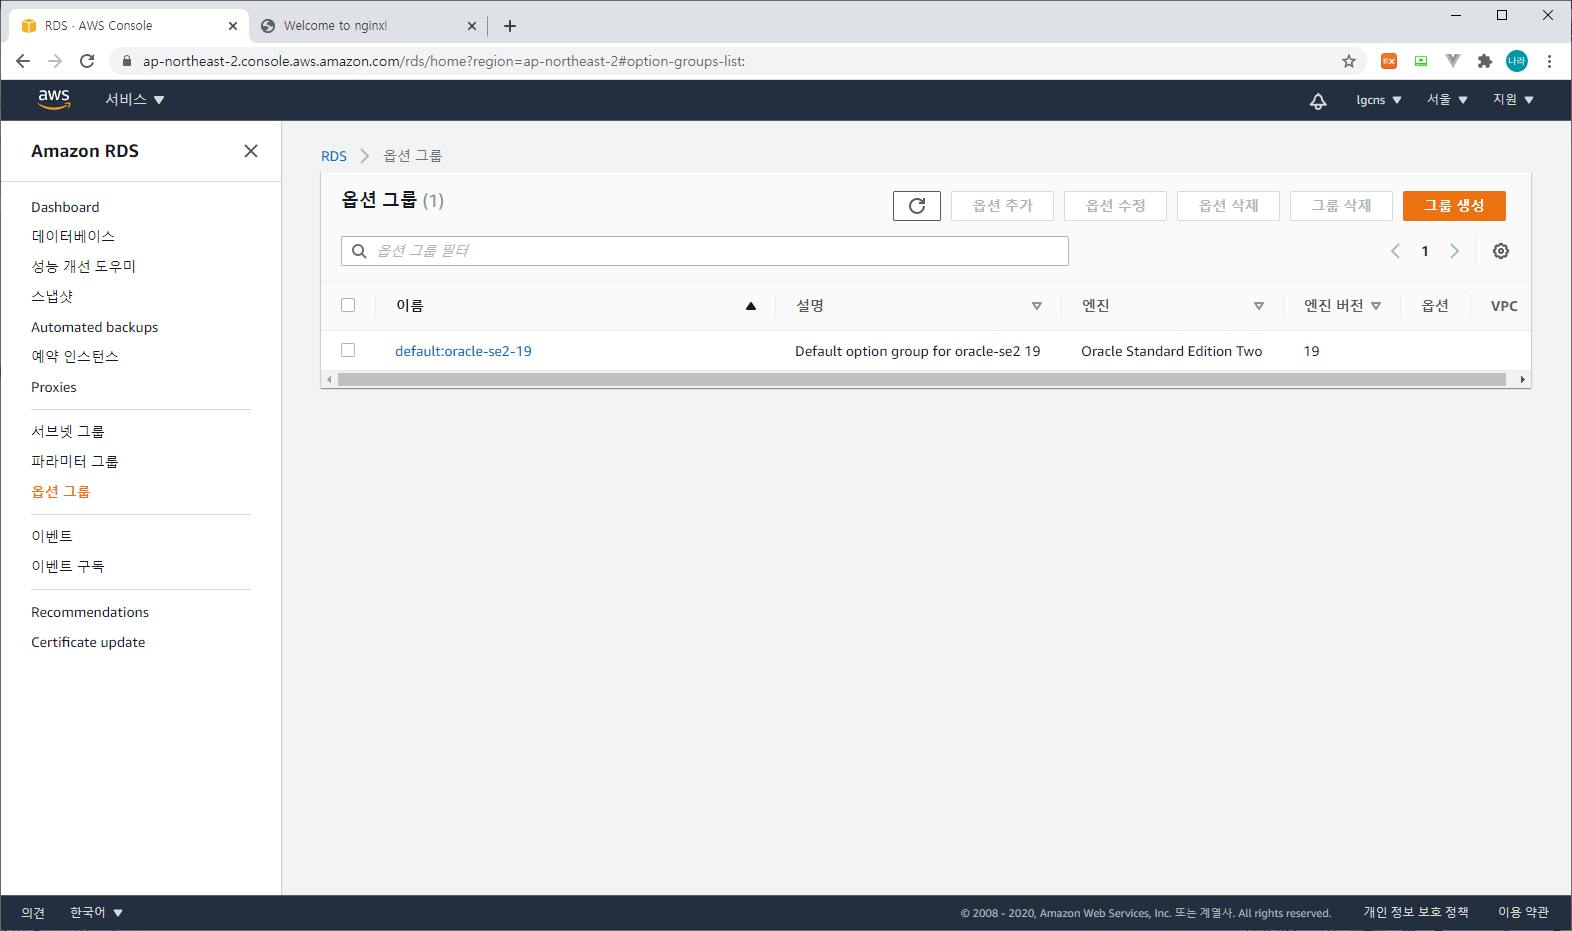Viewport: 1572px width, 931px height.
Task: Click the orange extension icon in toolbar
Action: coord(1389,61)
